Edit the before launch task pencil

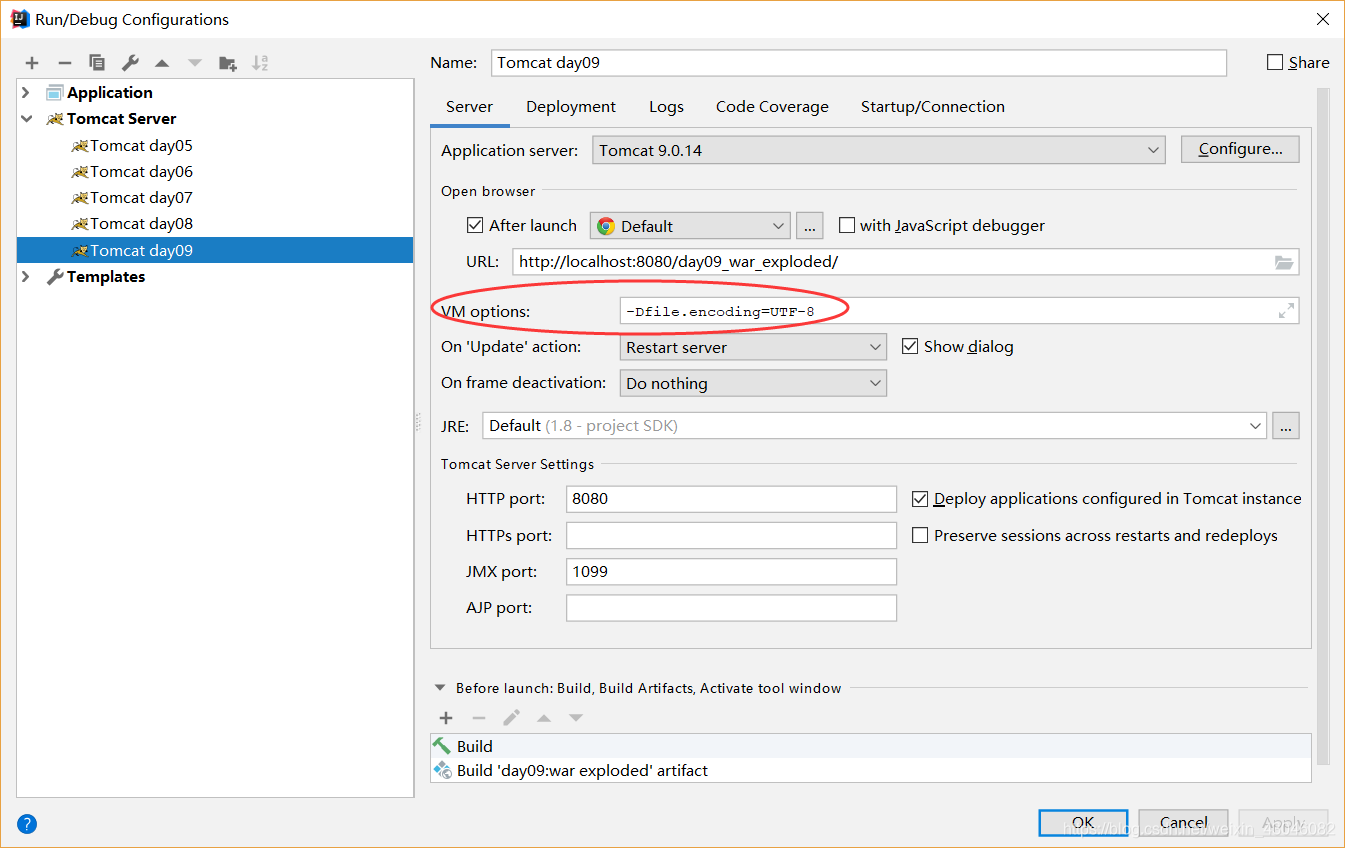(x=511, y=718)
